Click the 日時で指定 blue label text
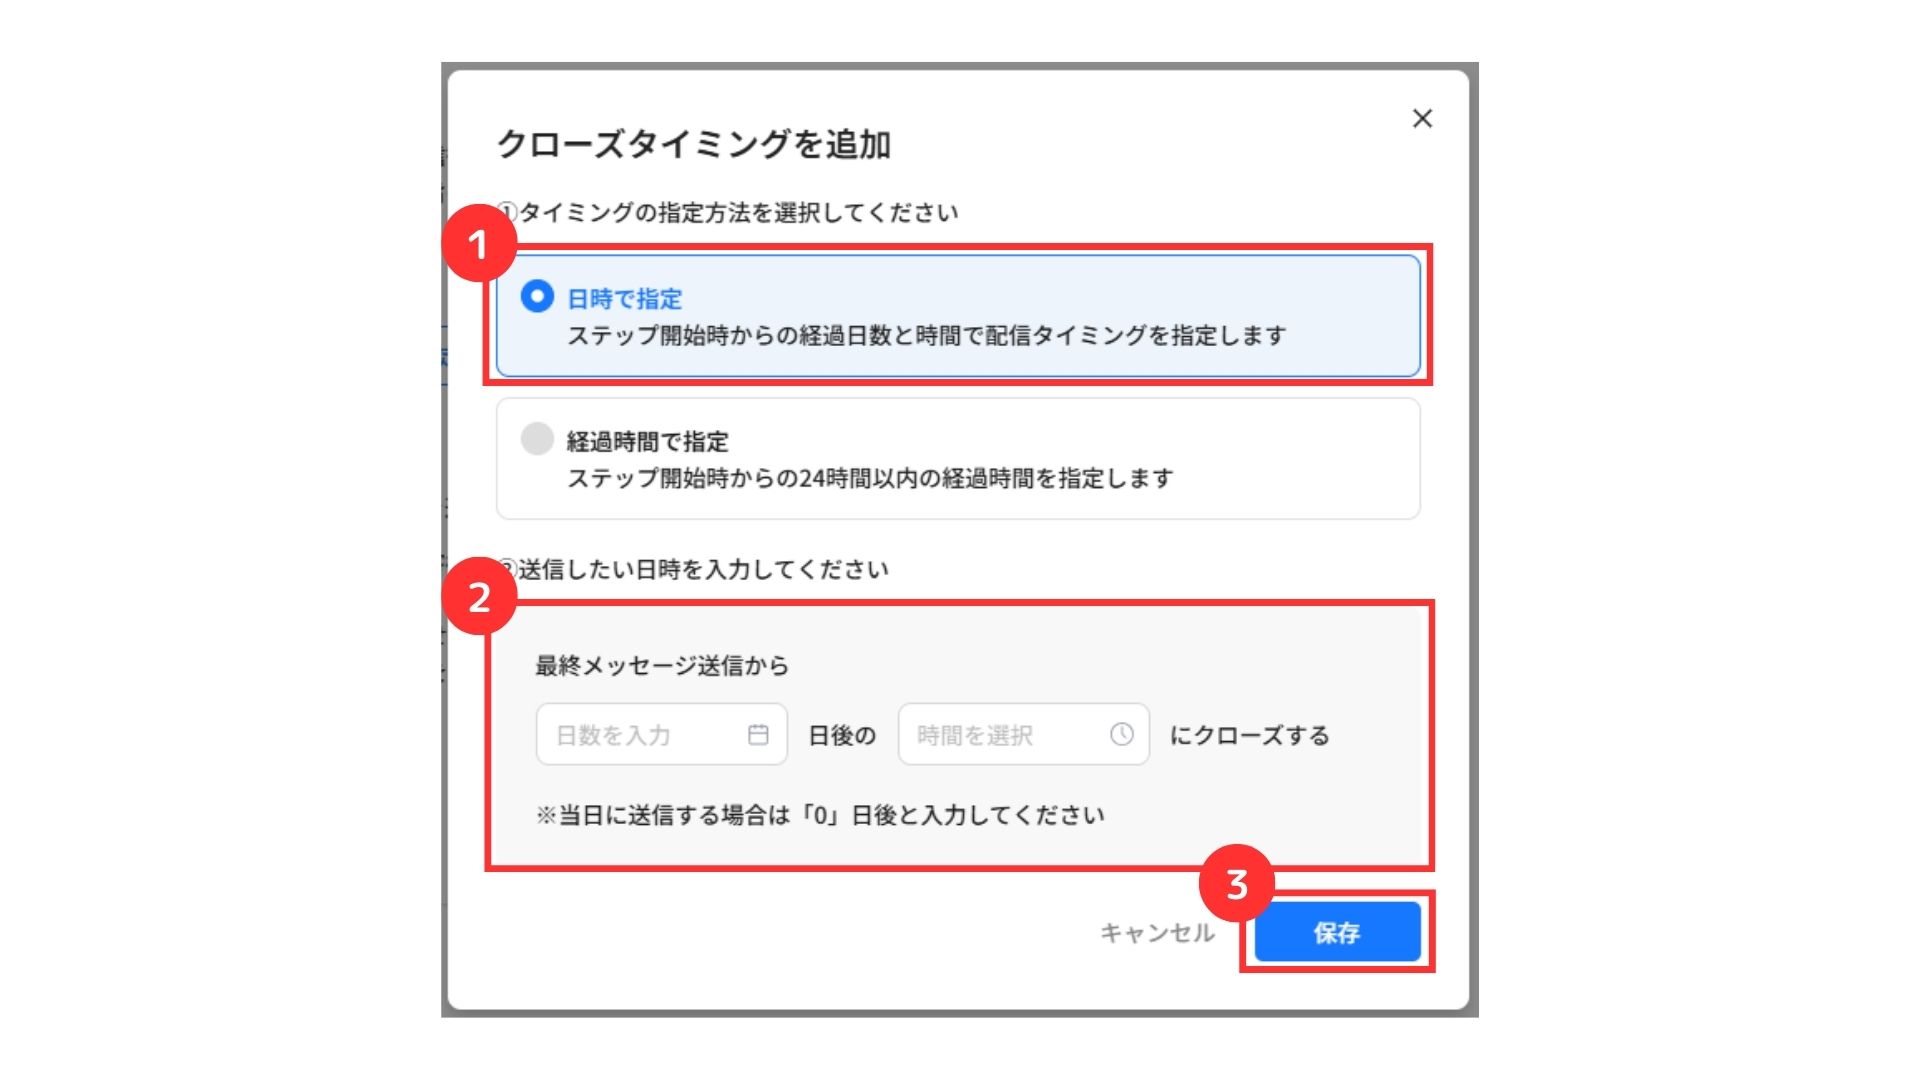This screenshot has width=1920, height=1080. [625, 299]
